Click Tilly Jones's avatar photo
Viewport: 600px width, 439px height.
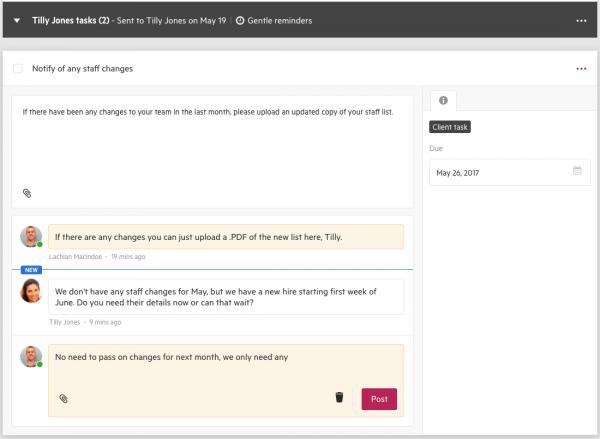(x=31, y=291)
